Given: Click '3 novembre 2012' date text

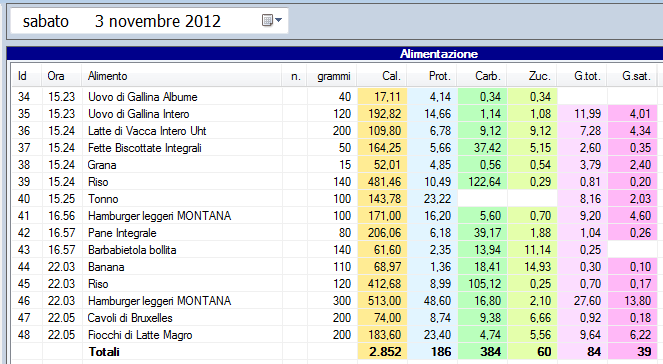Looking at the screenshot, I should pyautogui.click(x=158, y=21).
